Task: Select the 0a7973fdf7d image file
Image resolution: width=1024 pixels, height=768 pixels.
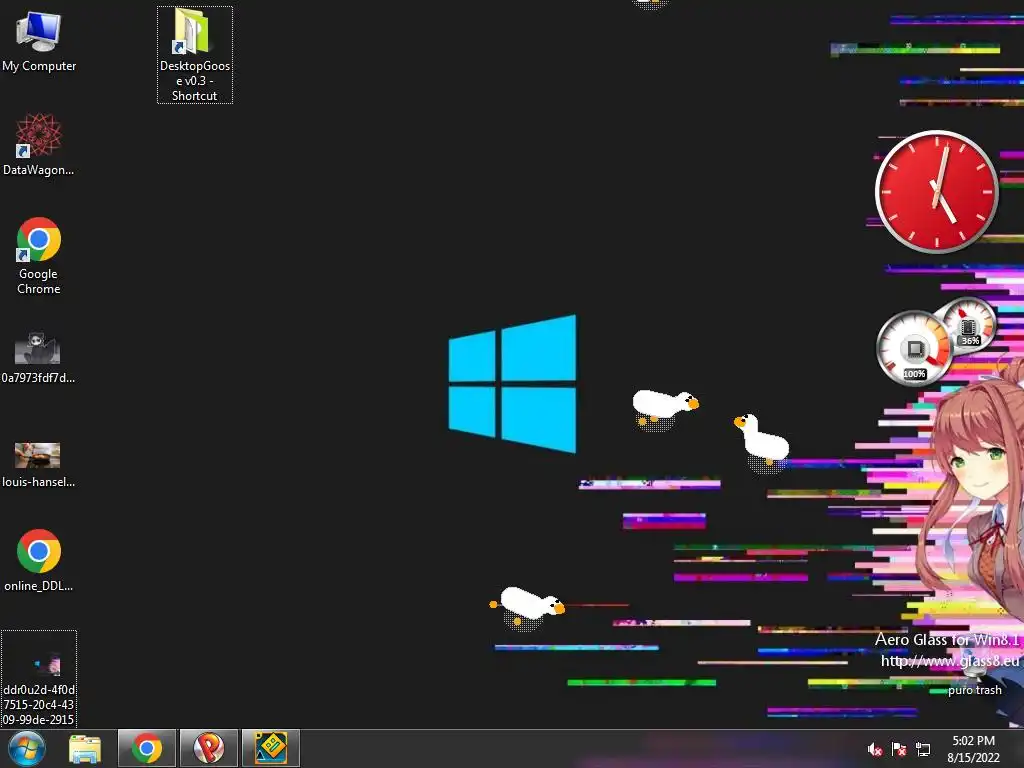Action: point(38,357)
